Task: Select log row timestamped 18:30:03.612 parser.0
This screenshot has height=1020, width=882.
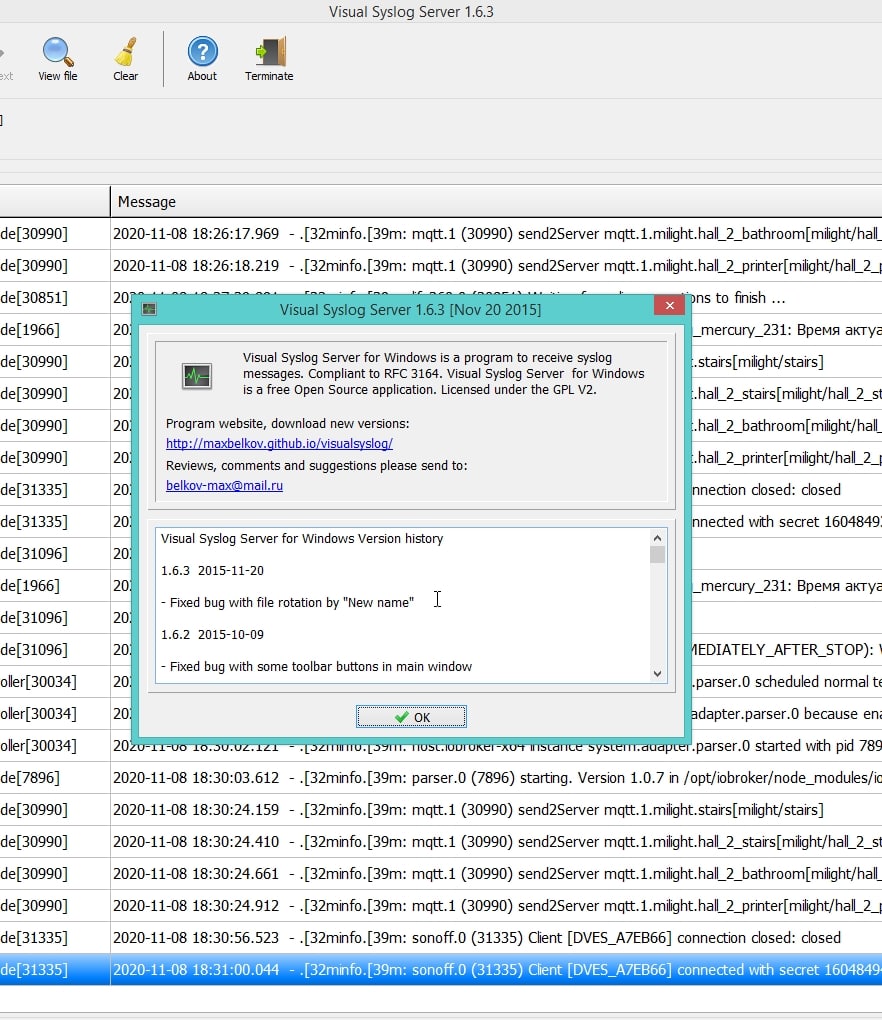Action: tap(441, 777)
